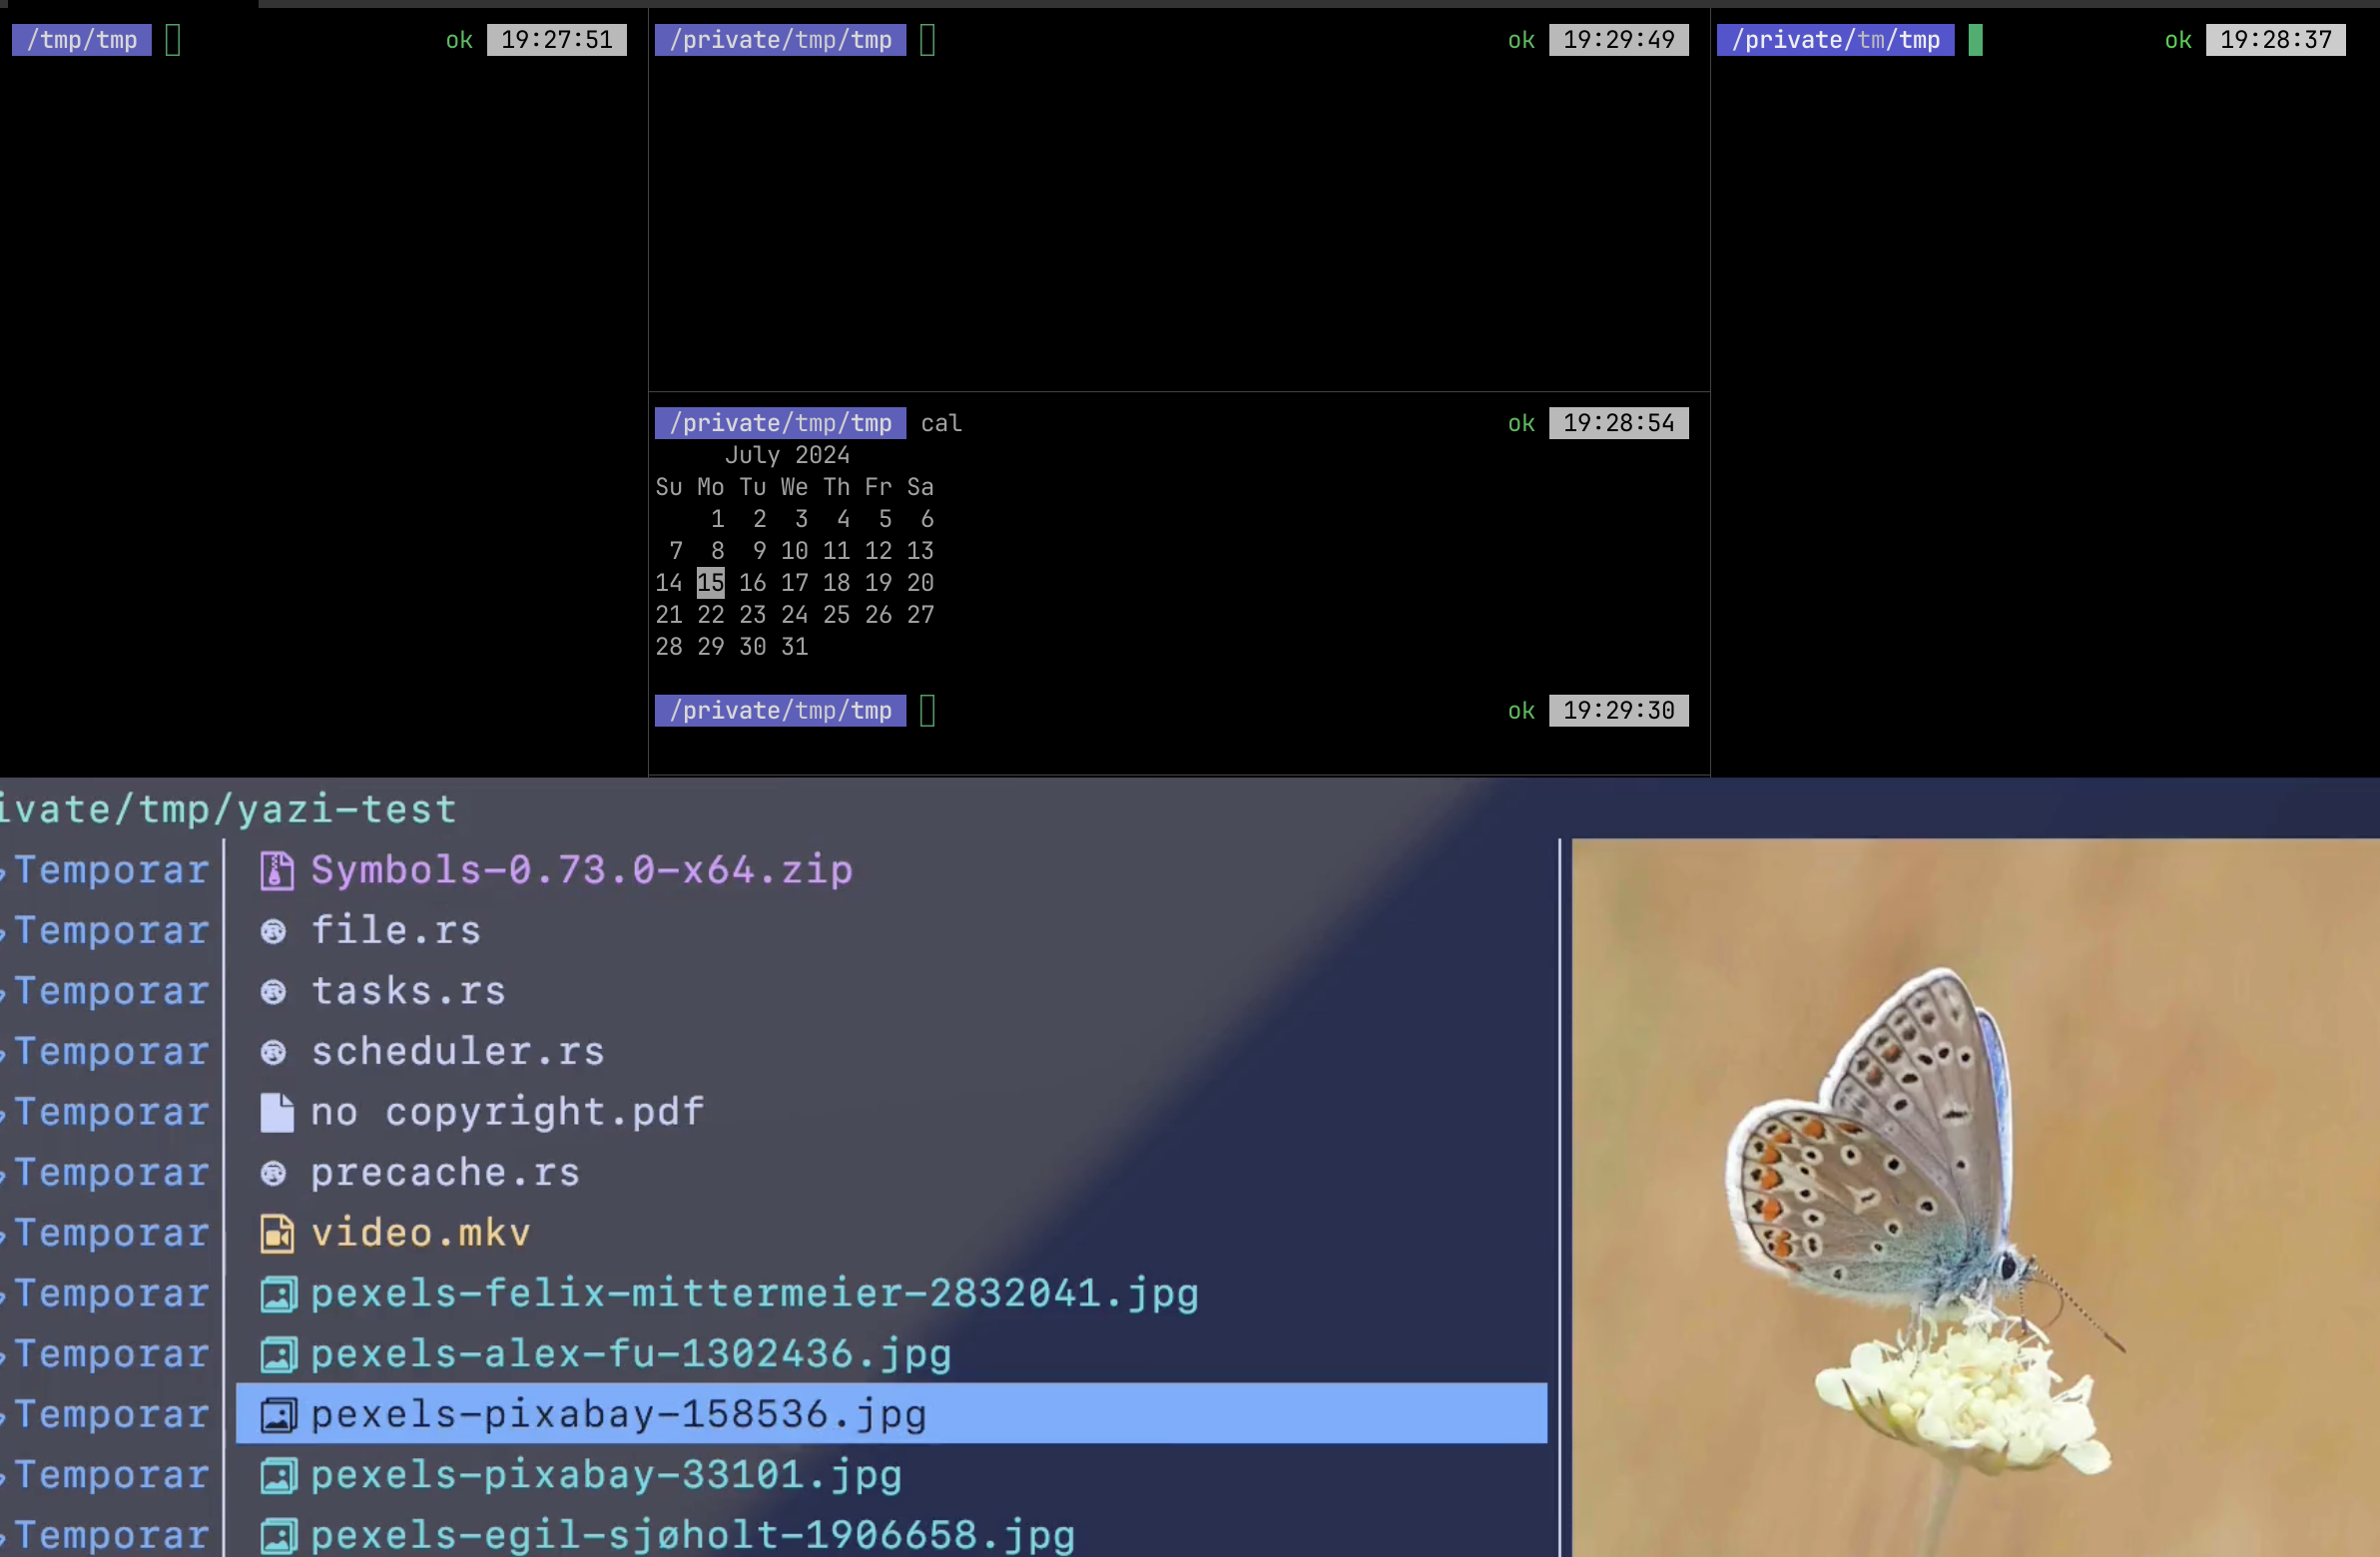Image resolution: width=2380 pixels, height=1557 pixels.
Task: Click the ok status next to 19:28:37
Action: click(x=2178, y=40)
